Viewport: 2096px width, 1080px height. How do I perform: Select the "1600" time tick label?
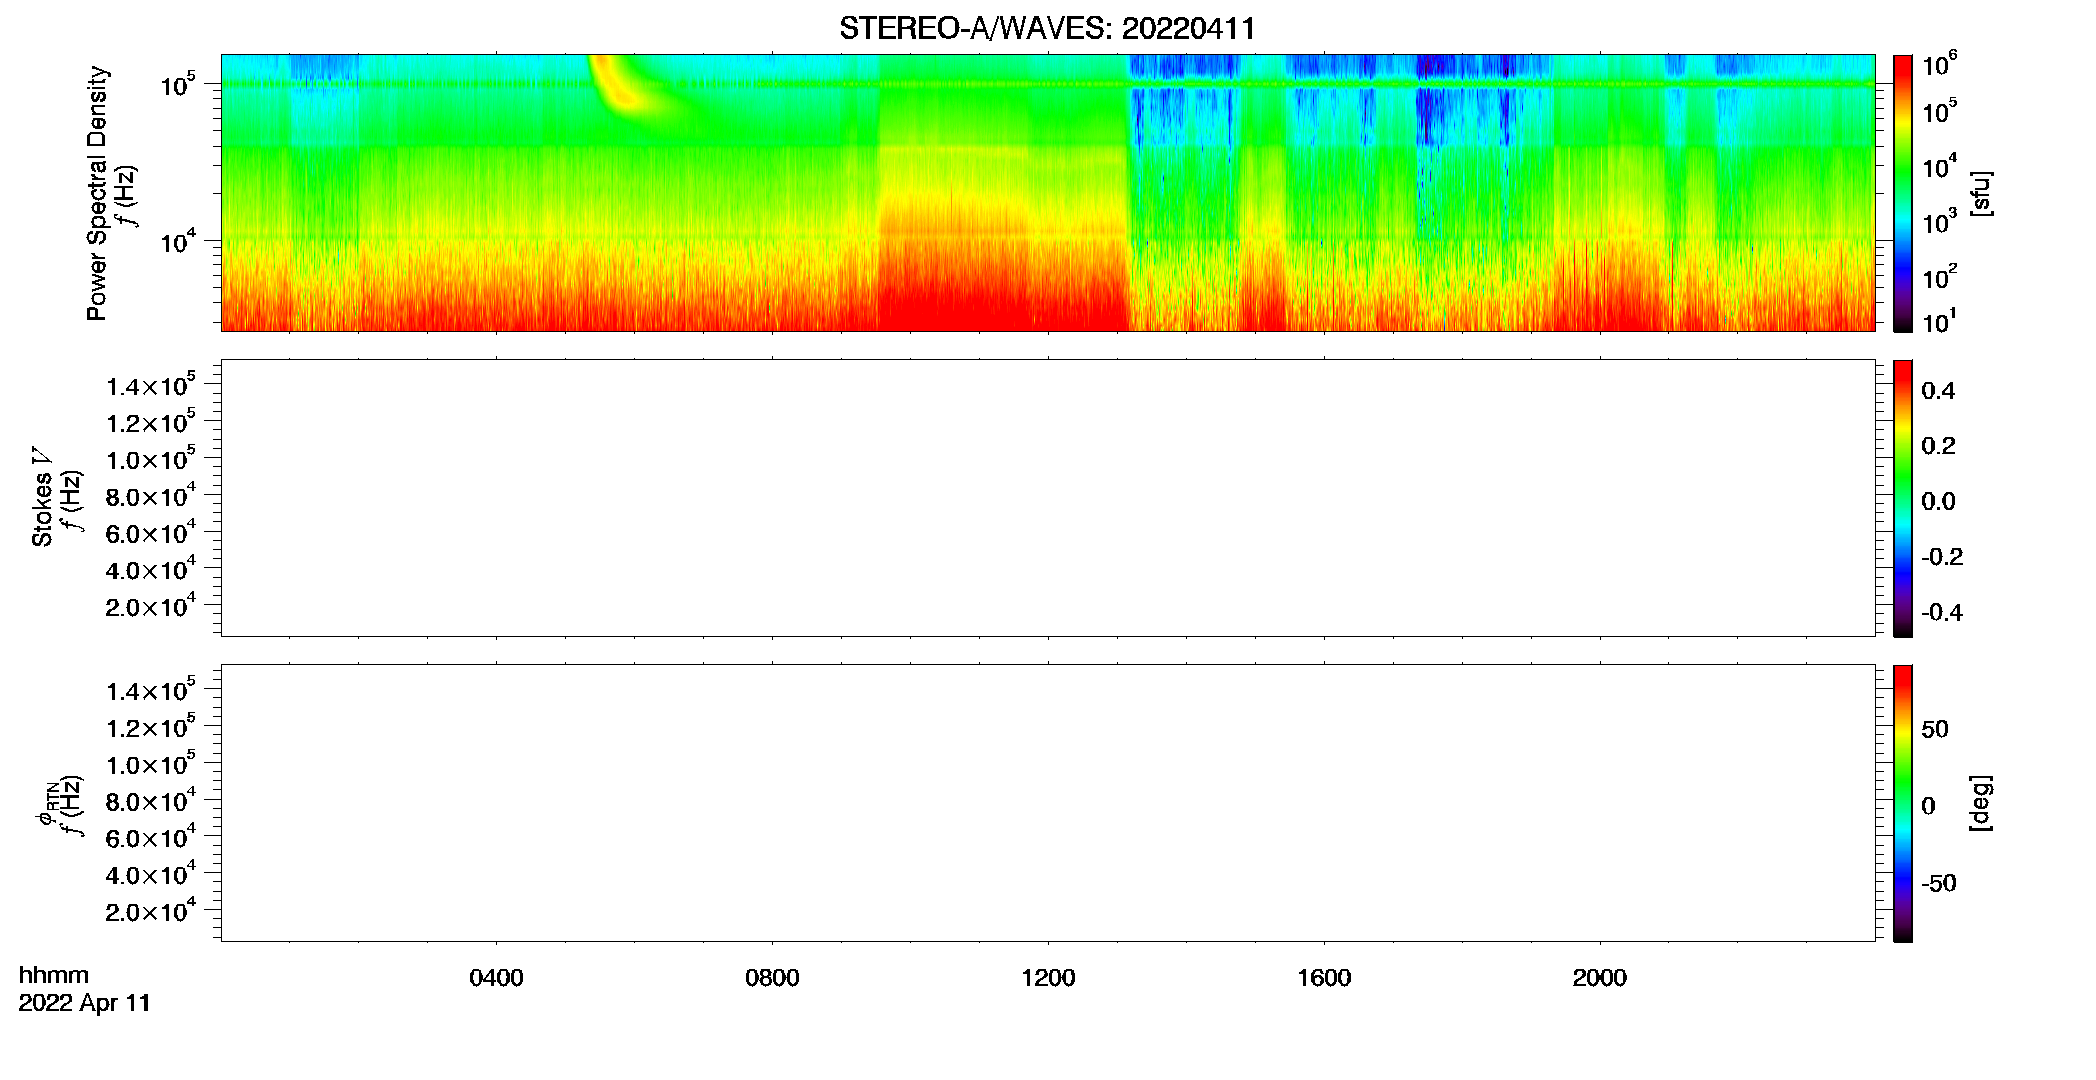tap(1324, 978)
